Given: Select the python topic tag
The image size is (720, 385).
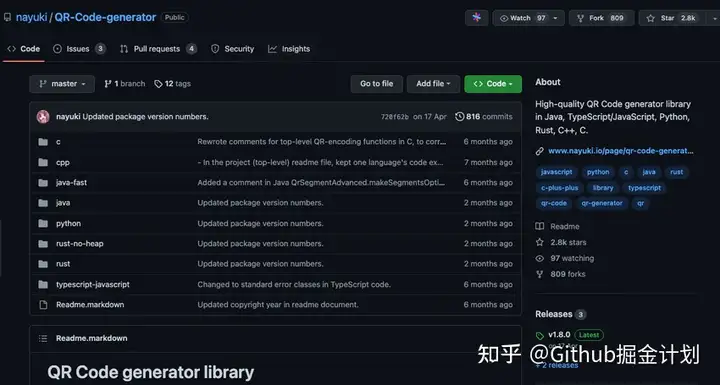Looking at the screenshot, I should [598, 172].
